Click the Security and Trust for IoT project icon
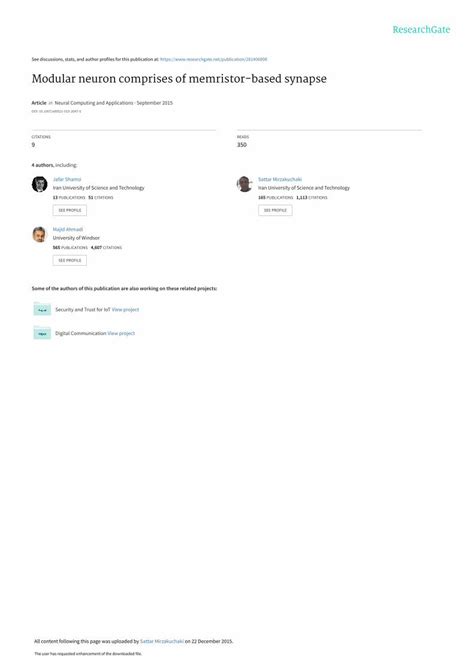The width and height of the screenshot is (474, 669). pyautogui.click(x=42, y=309)
